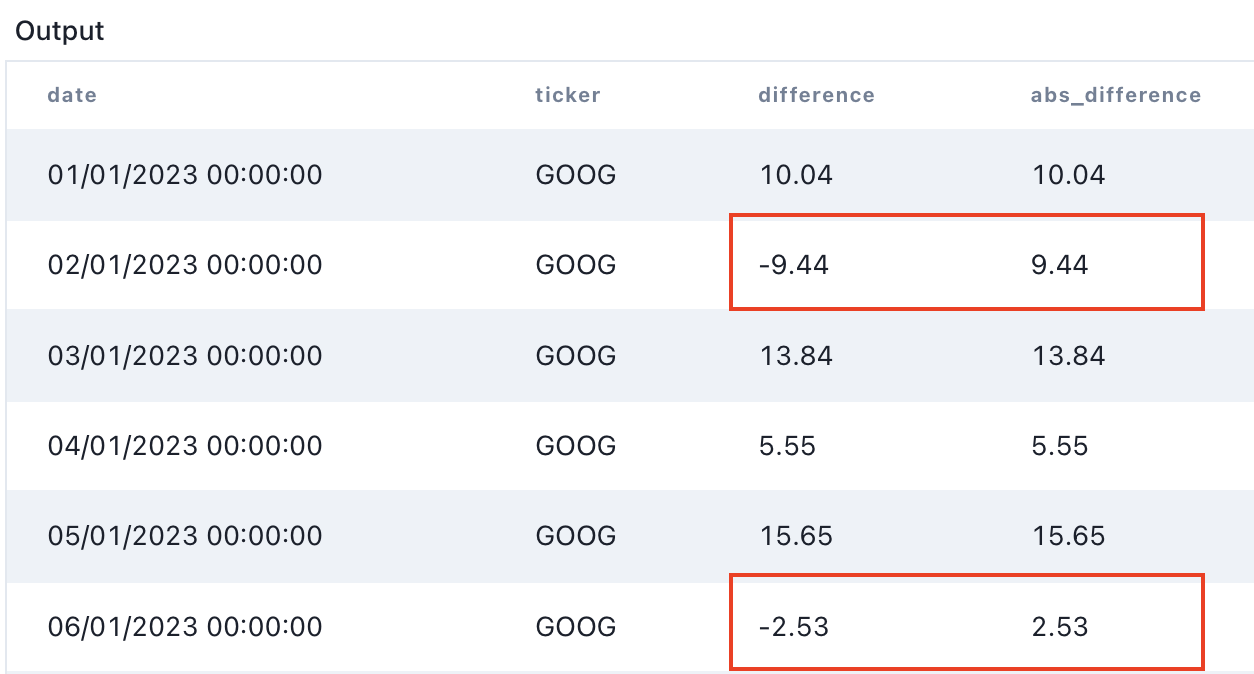This screenshot has width=1254, height=674.
Task: Select the 01/01/2023 date cell
Action: pos(185,176)
